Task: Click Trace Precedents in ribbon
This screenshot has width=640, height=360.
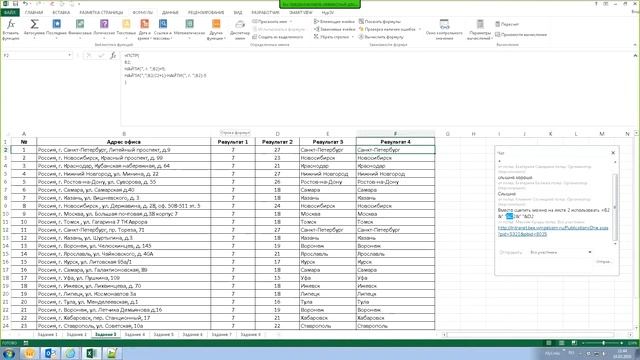Action: (x=334, y=21)
